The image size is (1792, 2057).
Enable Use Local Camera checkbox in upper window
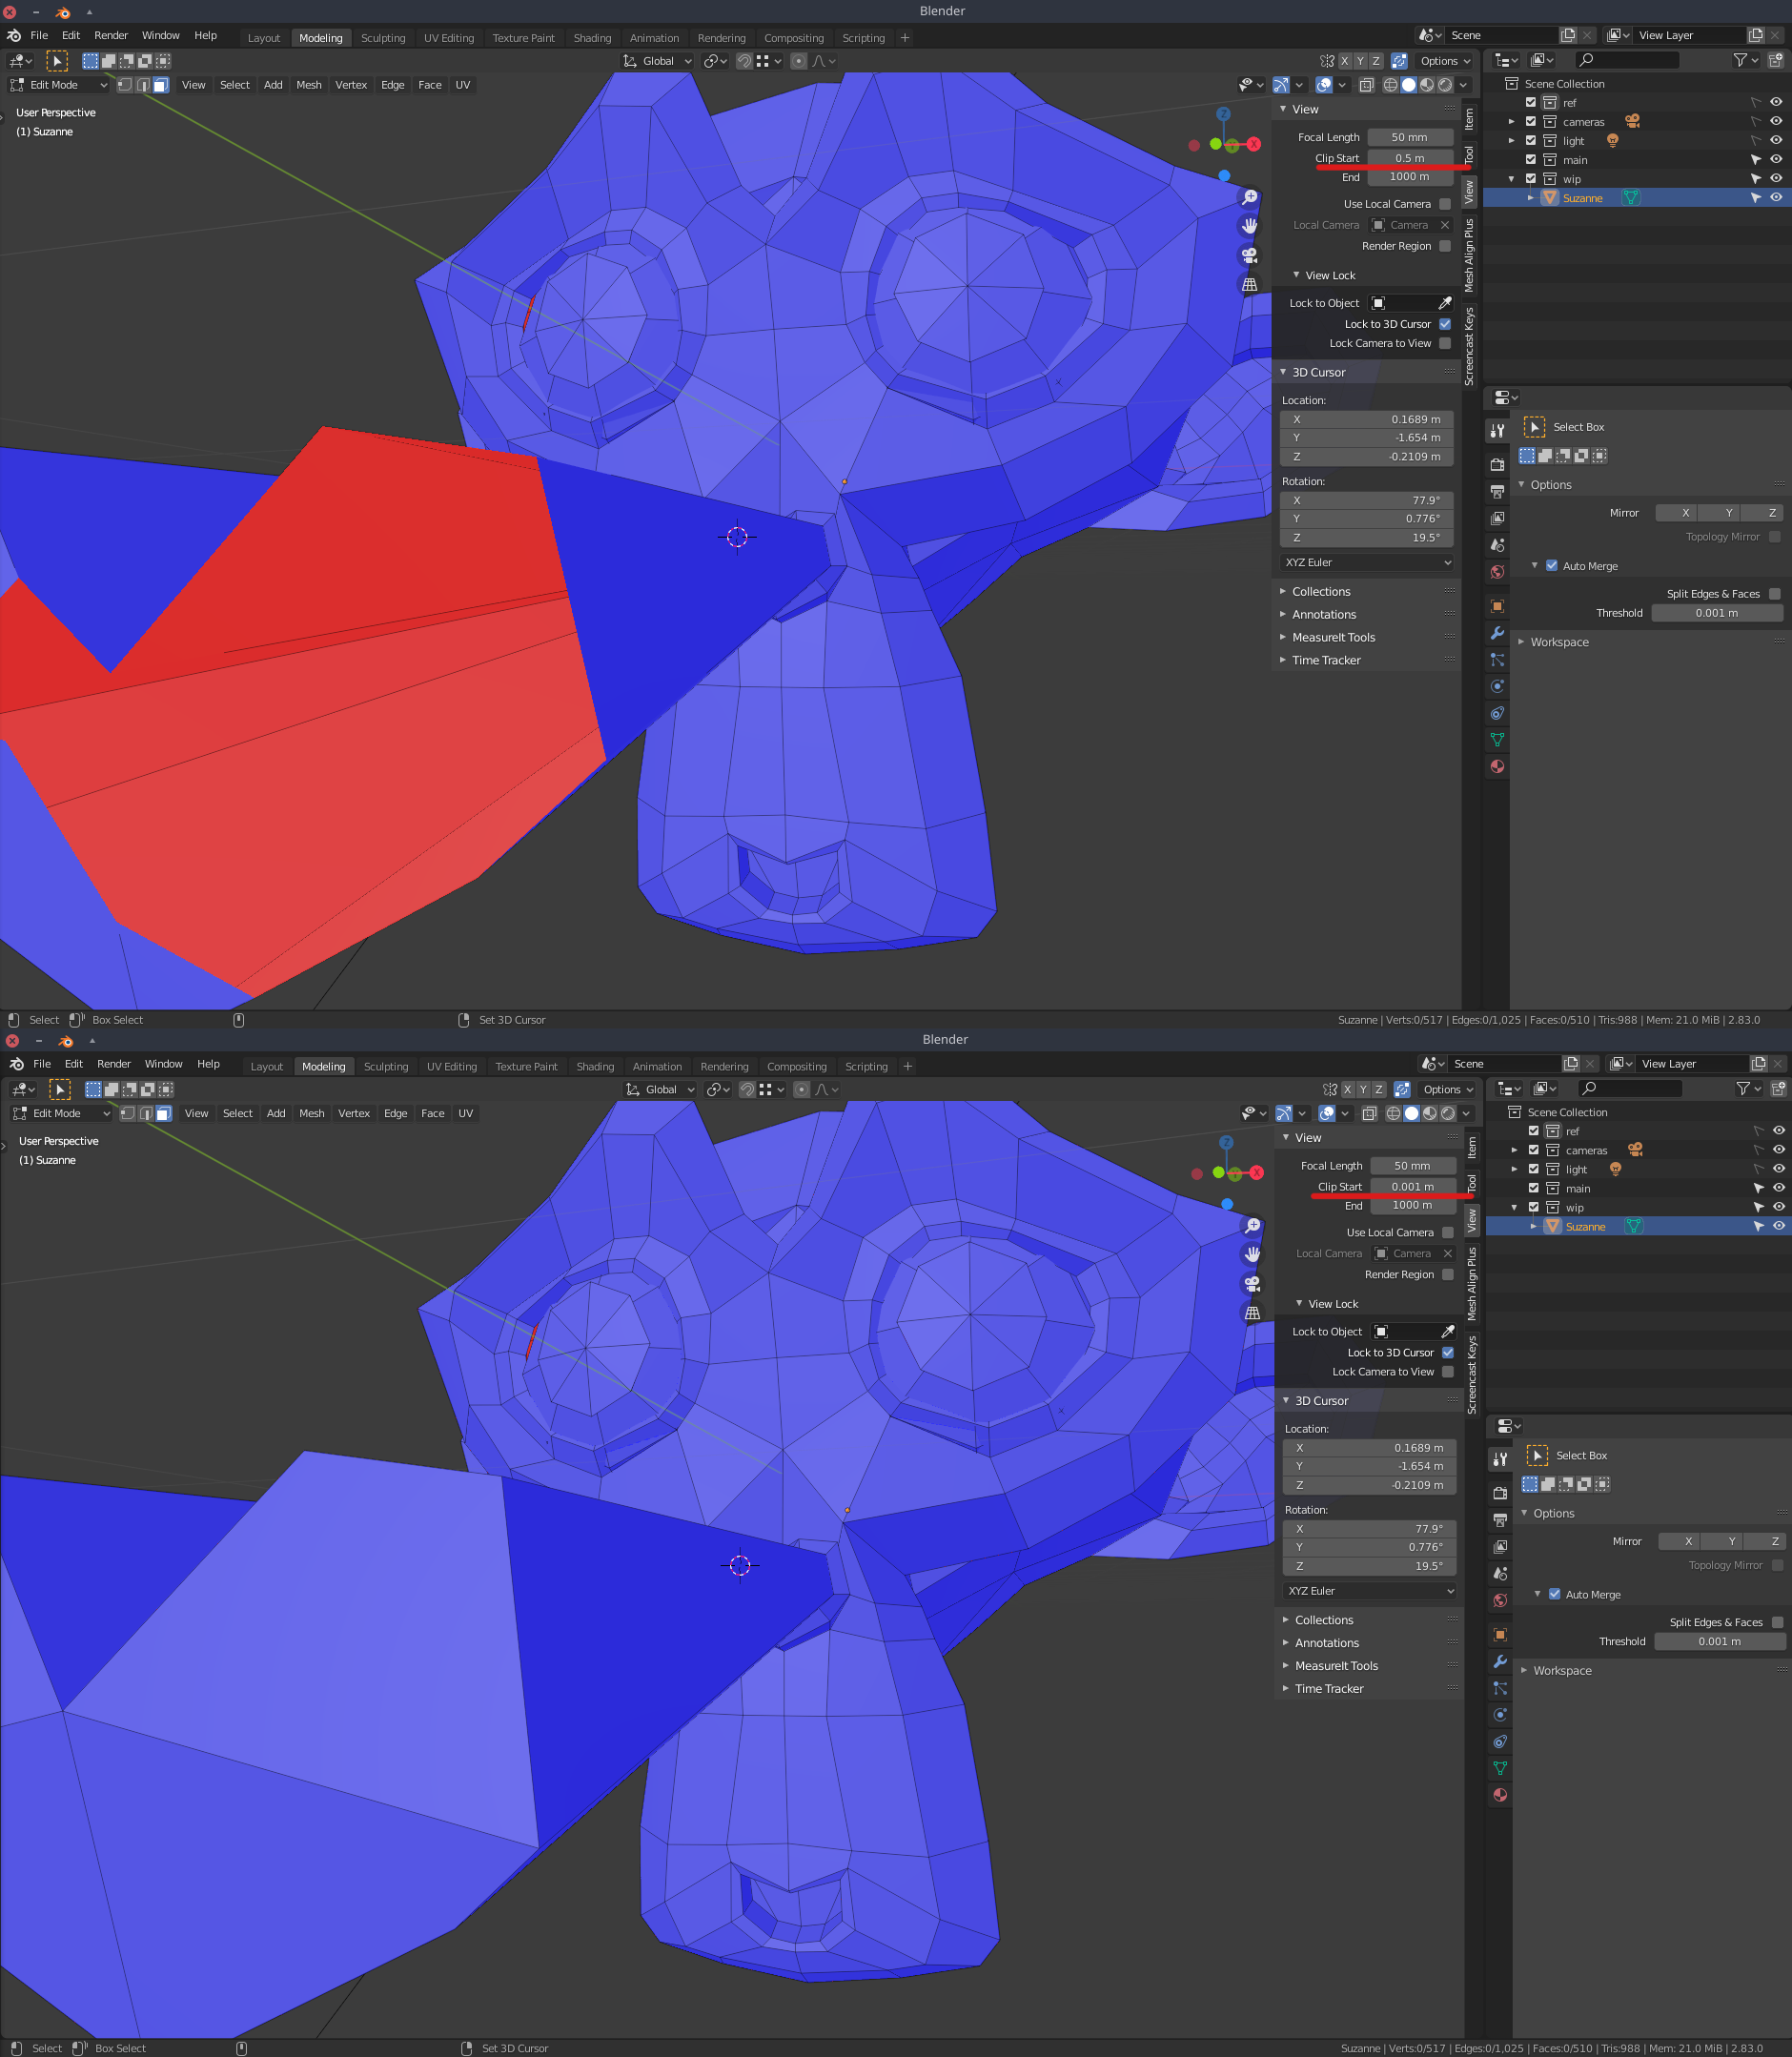(x=1444, y=204)
